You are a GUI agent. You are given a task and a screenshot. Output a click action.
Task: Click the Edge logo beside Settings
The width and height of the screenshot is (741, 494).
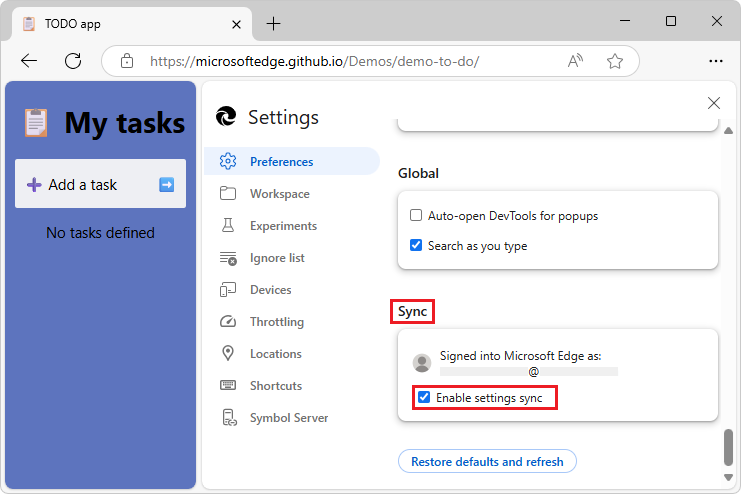pos(226,116)
